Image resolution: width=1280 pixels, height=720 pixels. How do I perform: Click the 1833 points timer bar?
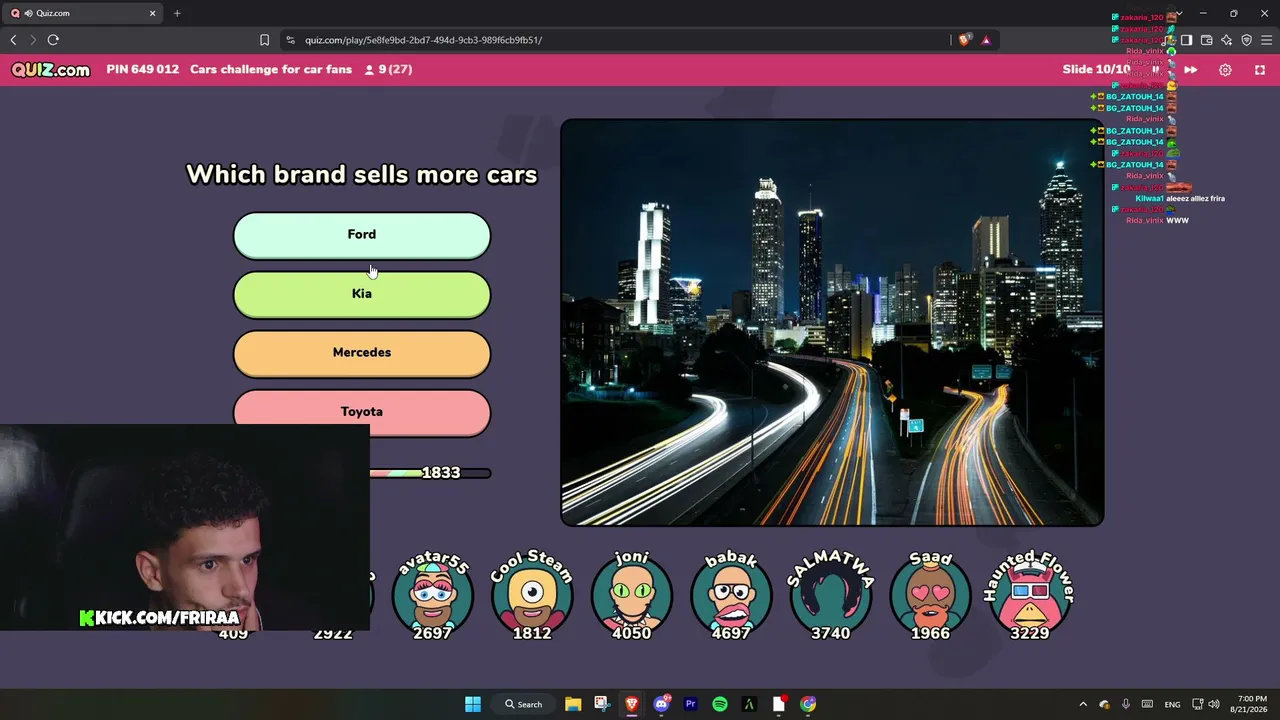pos(430,473)
